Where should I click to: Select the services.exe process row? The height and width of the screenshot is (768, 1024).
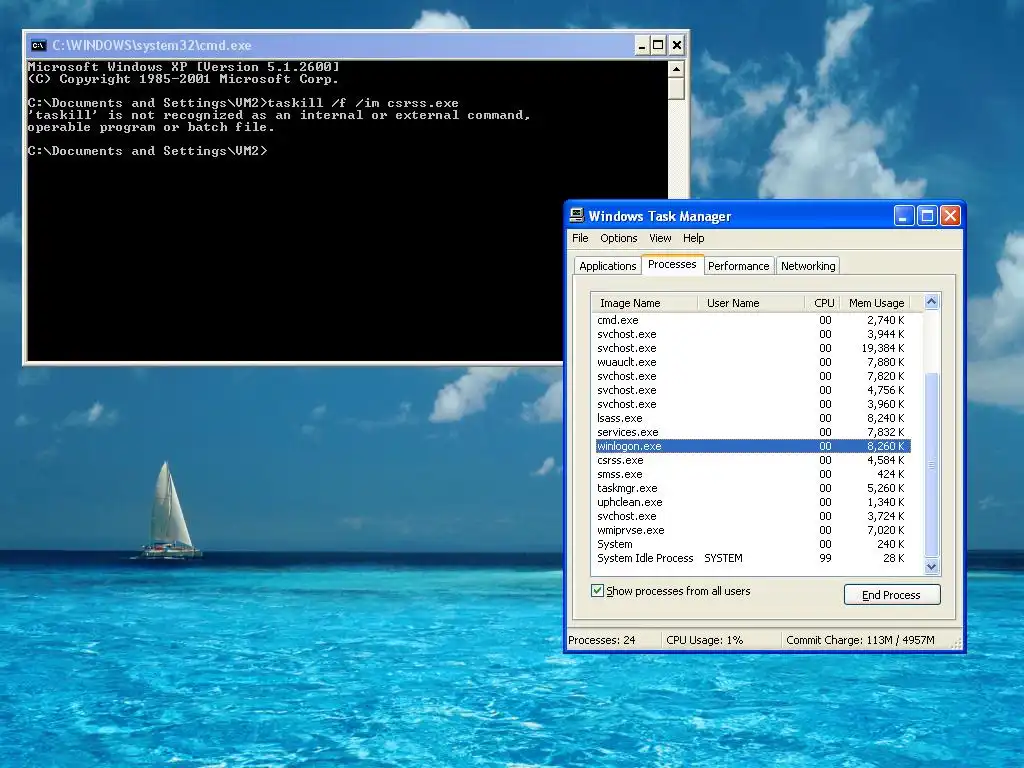[753, 432]
